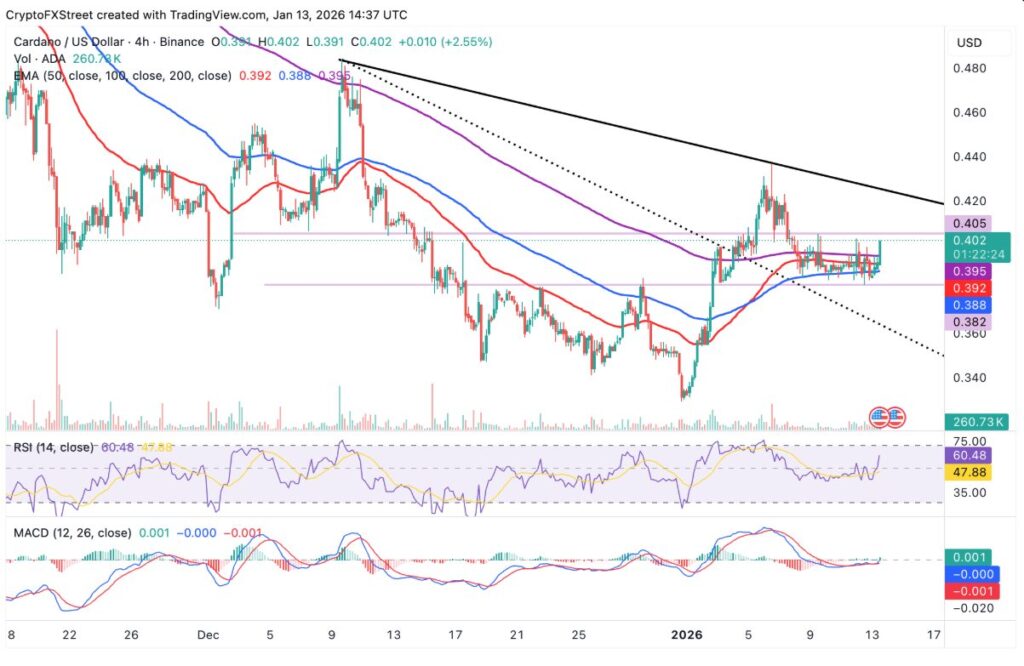Click the Dec label on the time axis

[208, 635]
